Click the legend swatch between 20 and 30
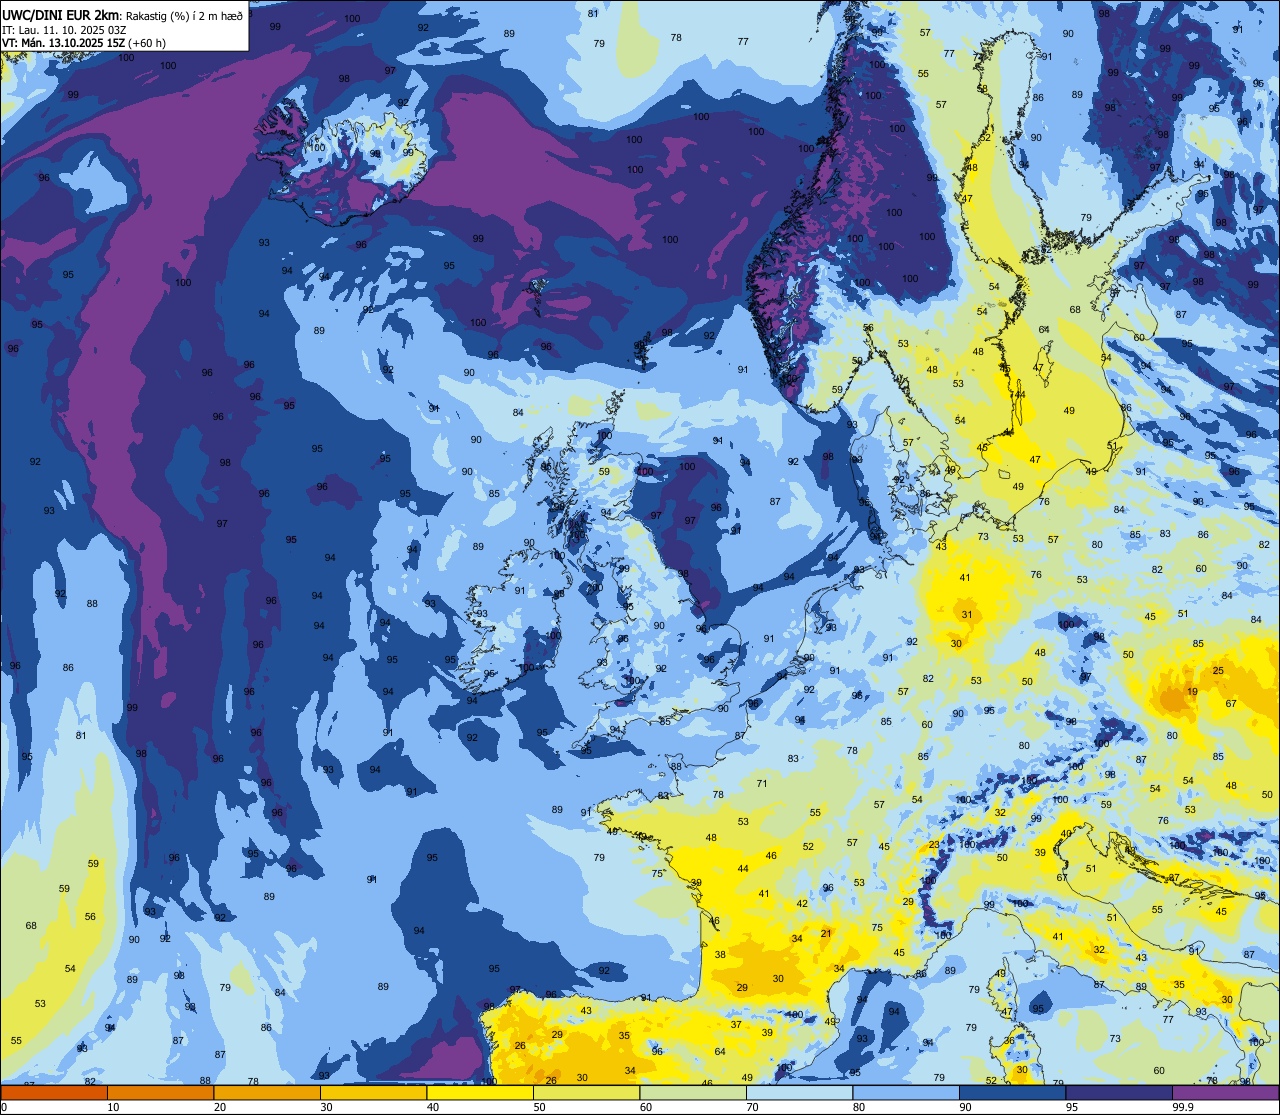The width and height of the screenshot is (1280, 1115). point(267,1092)
